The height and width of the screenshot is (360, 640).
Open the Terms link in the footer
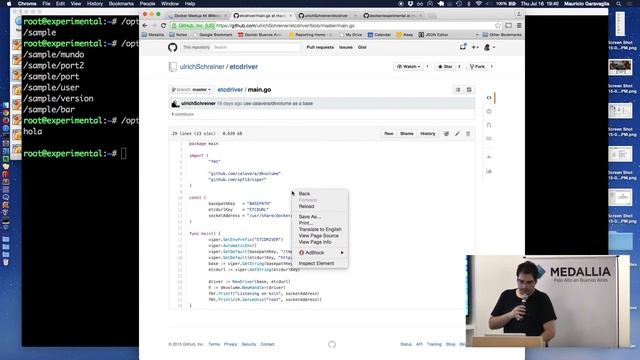[214, 344]
